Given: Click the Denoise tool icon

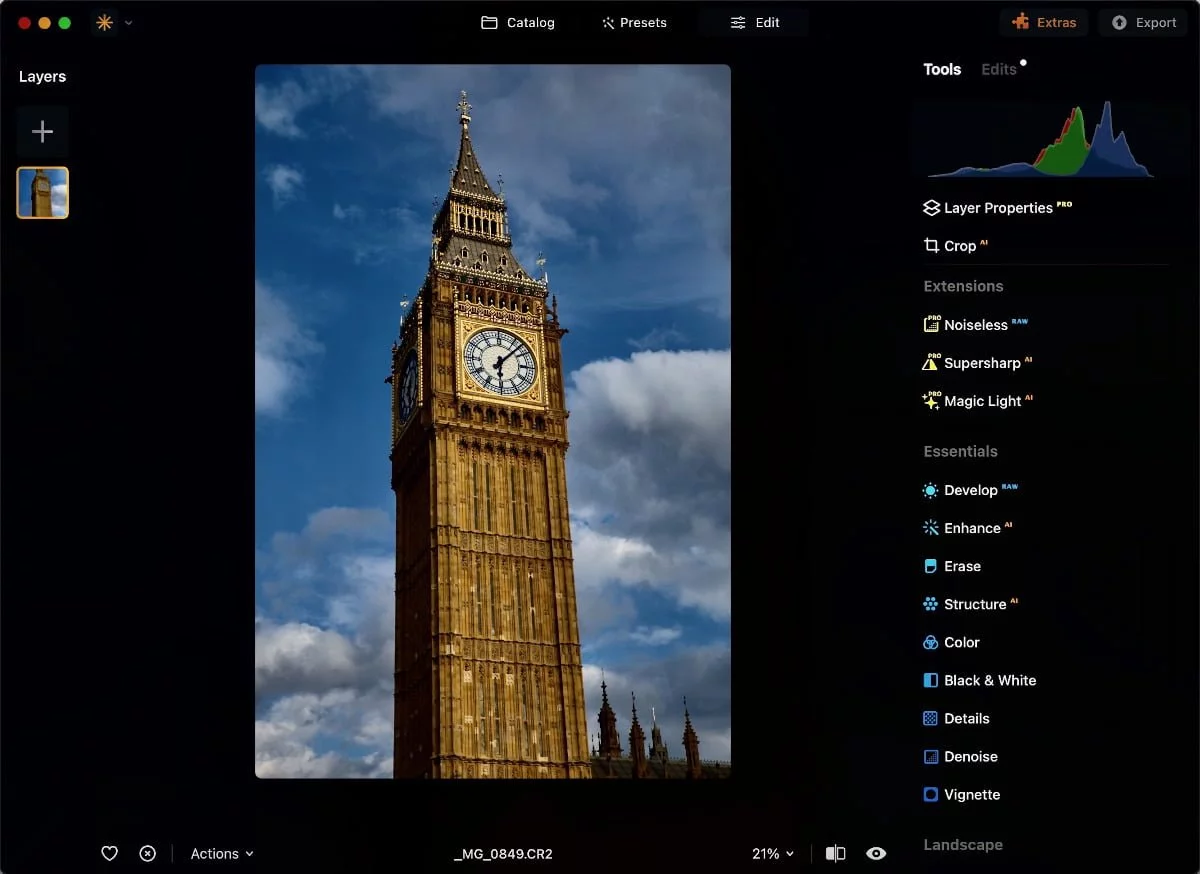Looking at the screenshot, I should [931, 757].
